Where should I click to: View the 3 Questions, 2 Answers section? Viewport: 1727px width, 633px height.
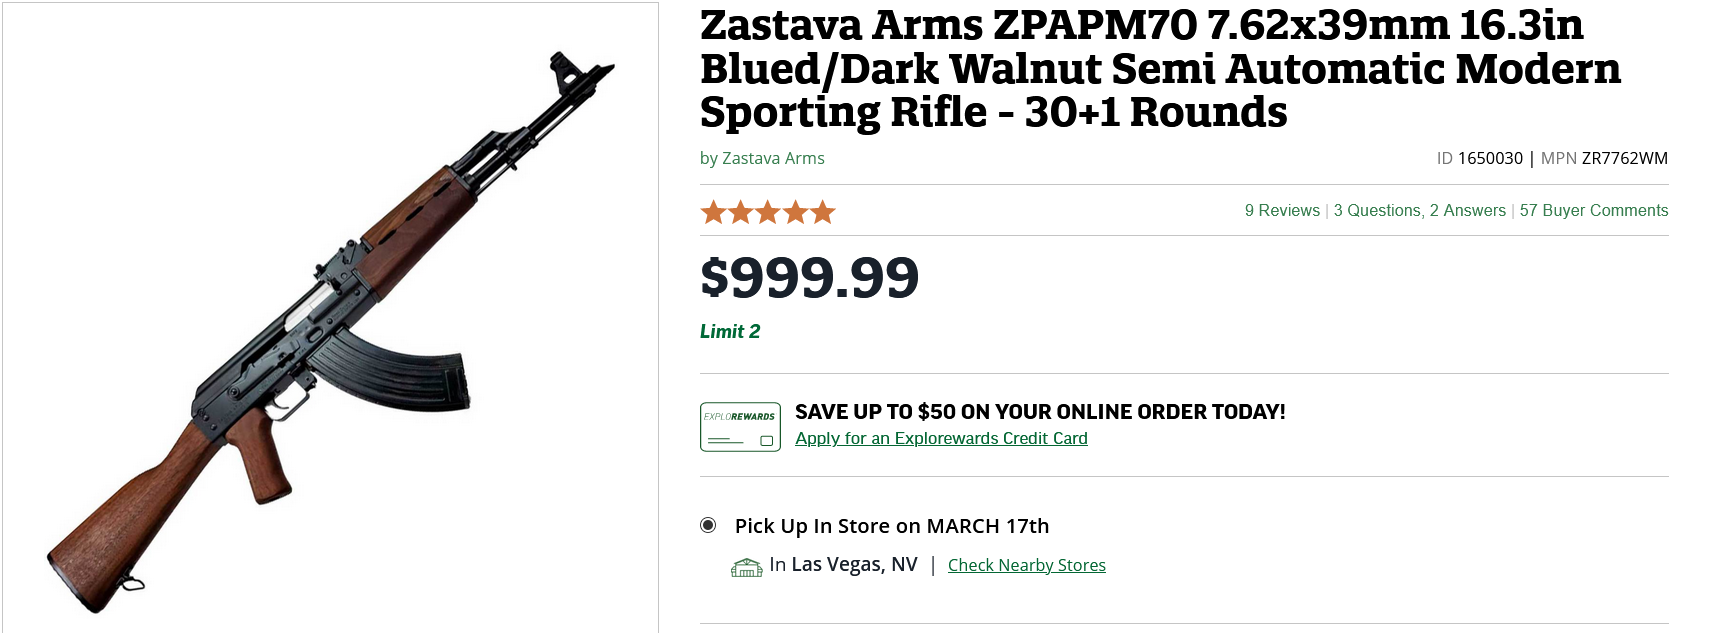[1419, 211]
